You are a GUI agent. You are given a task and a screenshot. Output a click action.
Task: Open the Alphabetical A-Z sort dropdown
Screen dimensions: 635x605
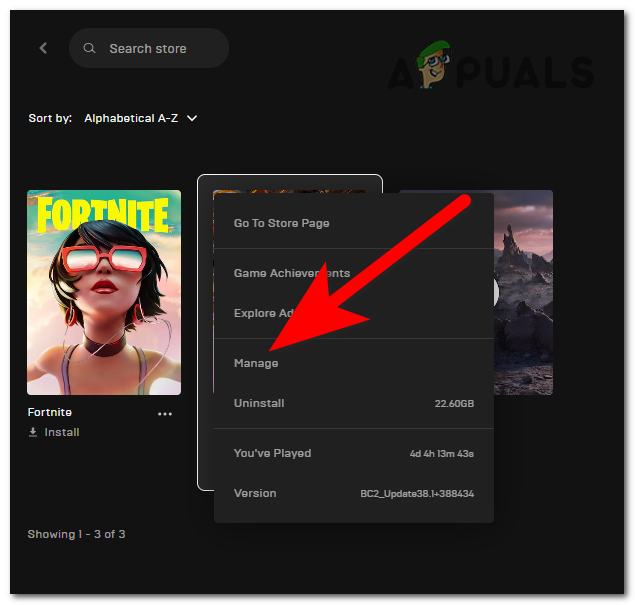[141, 118]
